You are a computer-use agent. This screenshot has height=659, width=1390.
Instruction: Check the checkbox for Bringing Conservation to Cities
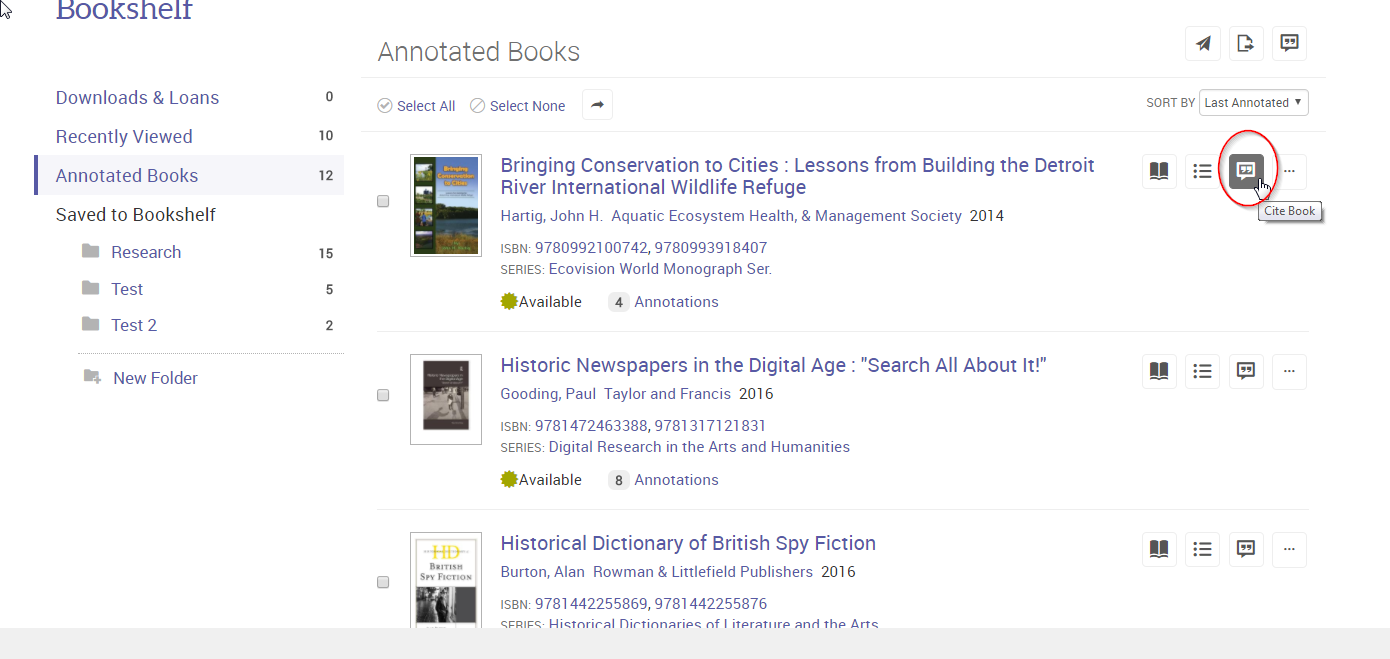(383, 201)
